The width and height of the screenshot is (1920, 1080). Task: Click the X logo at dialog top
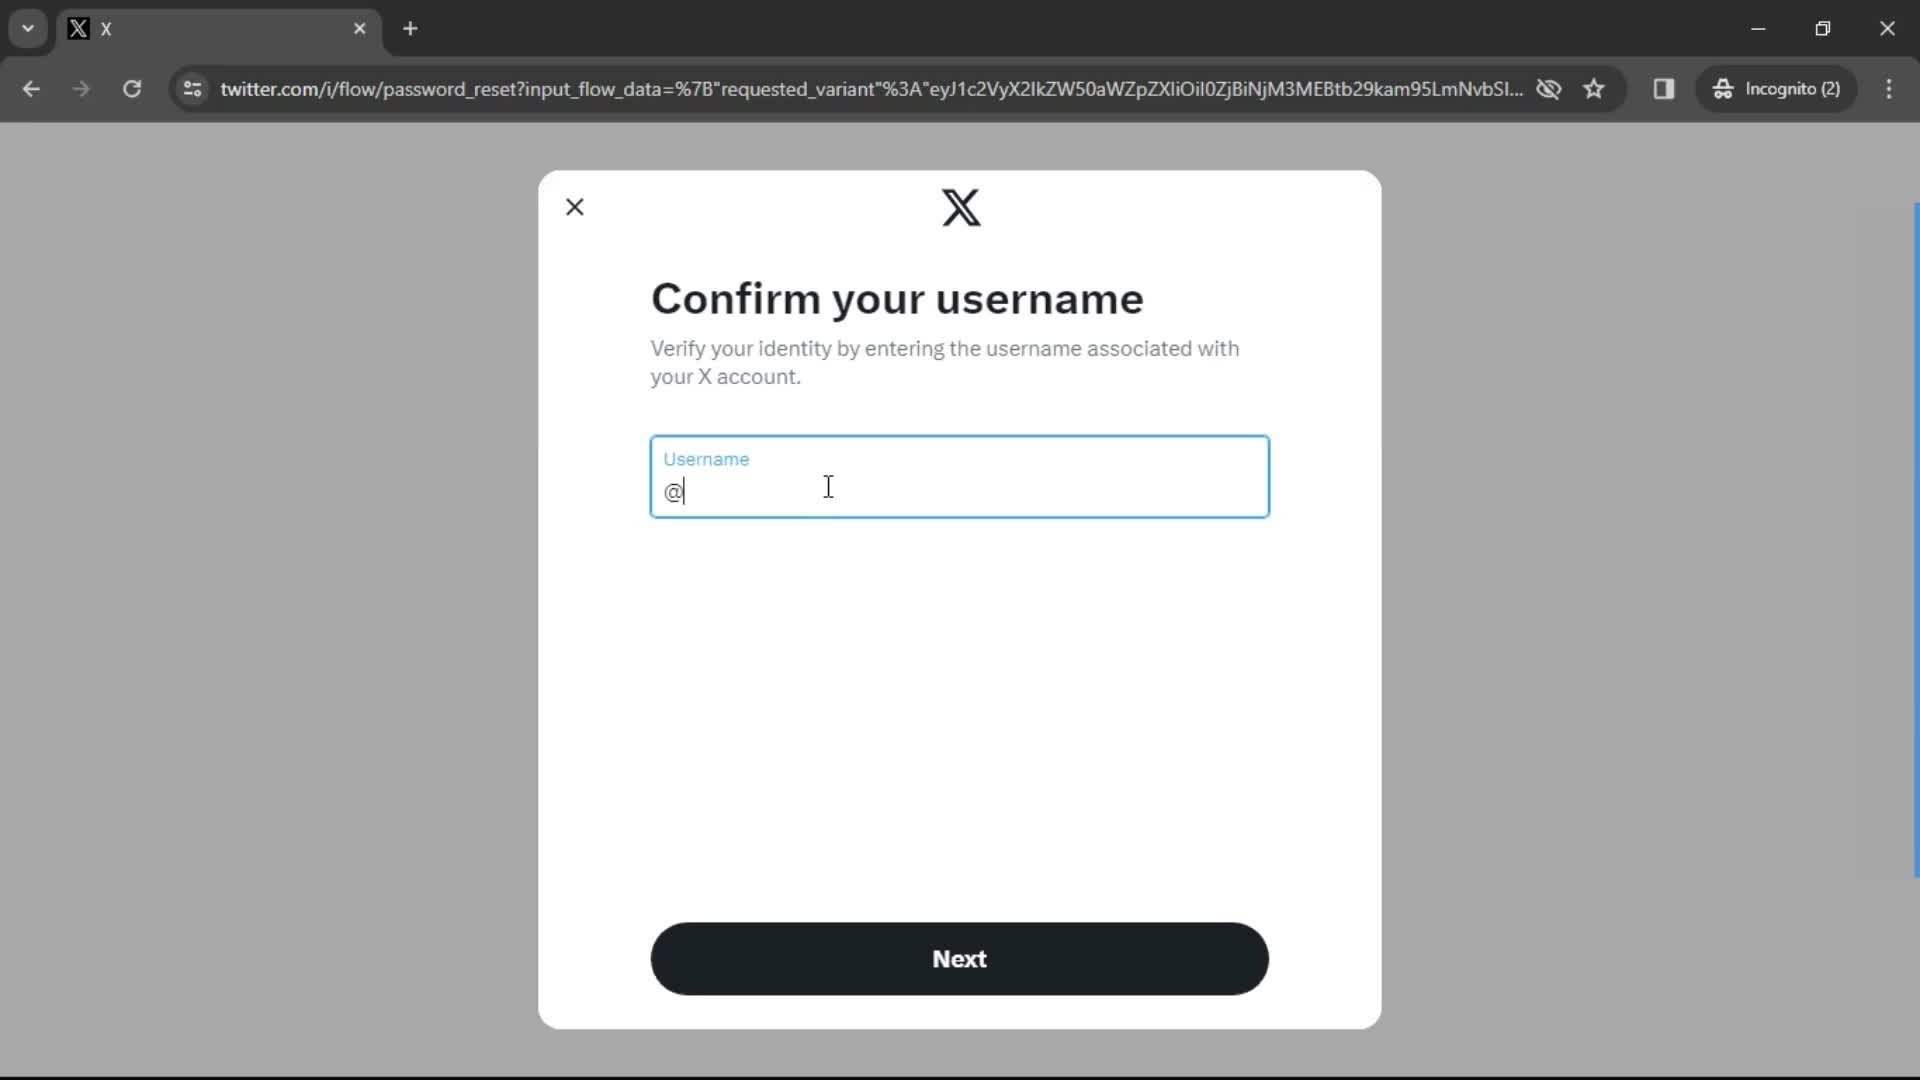click(x=961, y=208)
